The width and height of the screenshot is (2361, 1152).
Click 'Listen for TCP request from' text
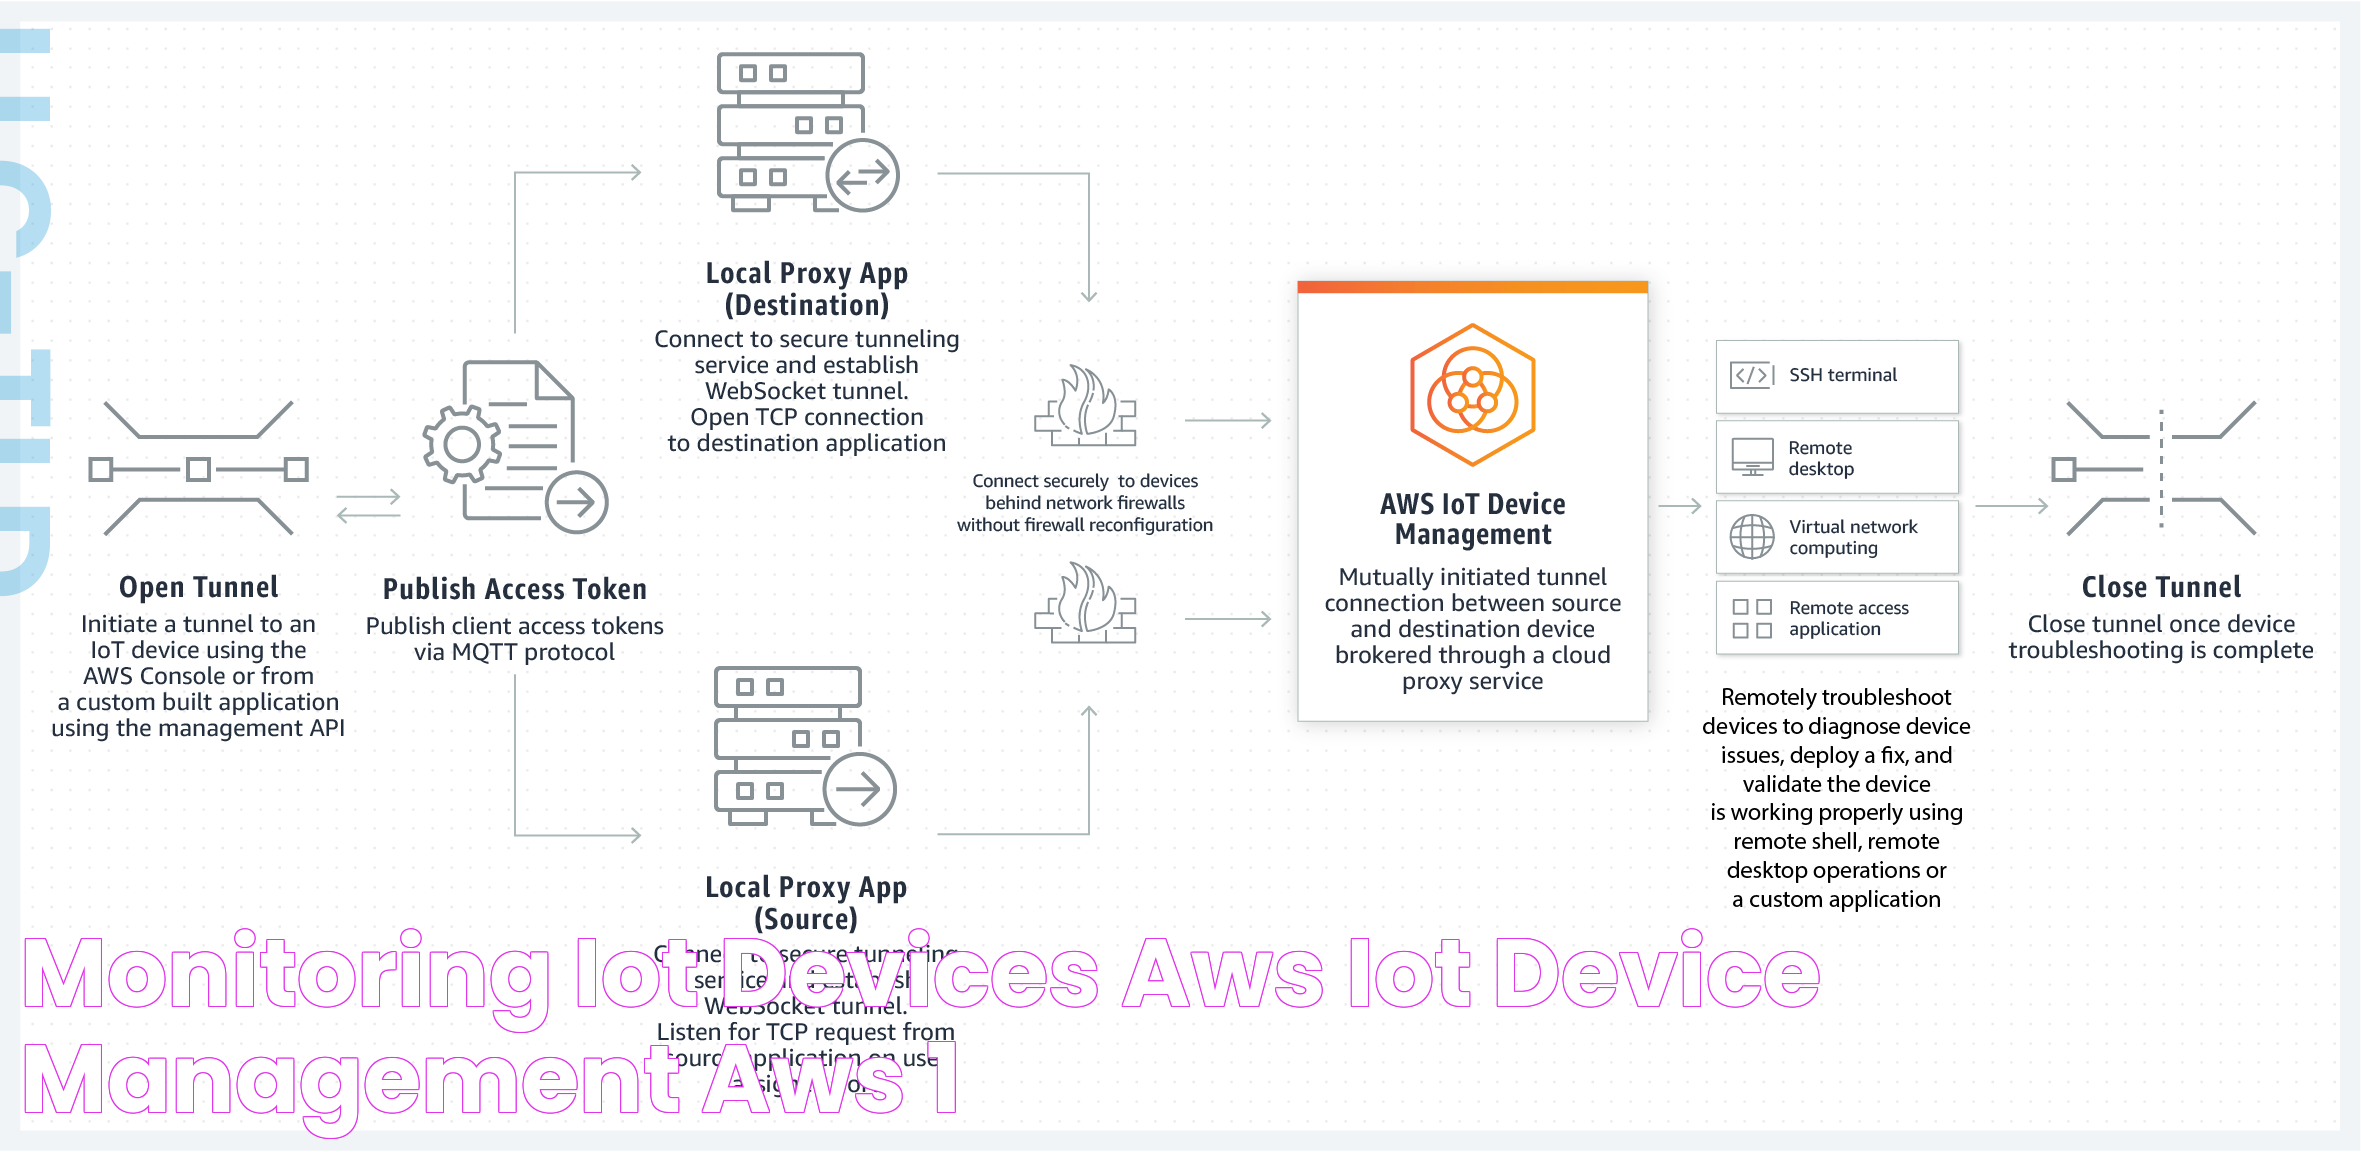(x=806, y=1031)
